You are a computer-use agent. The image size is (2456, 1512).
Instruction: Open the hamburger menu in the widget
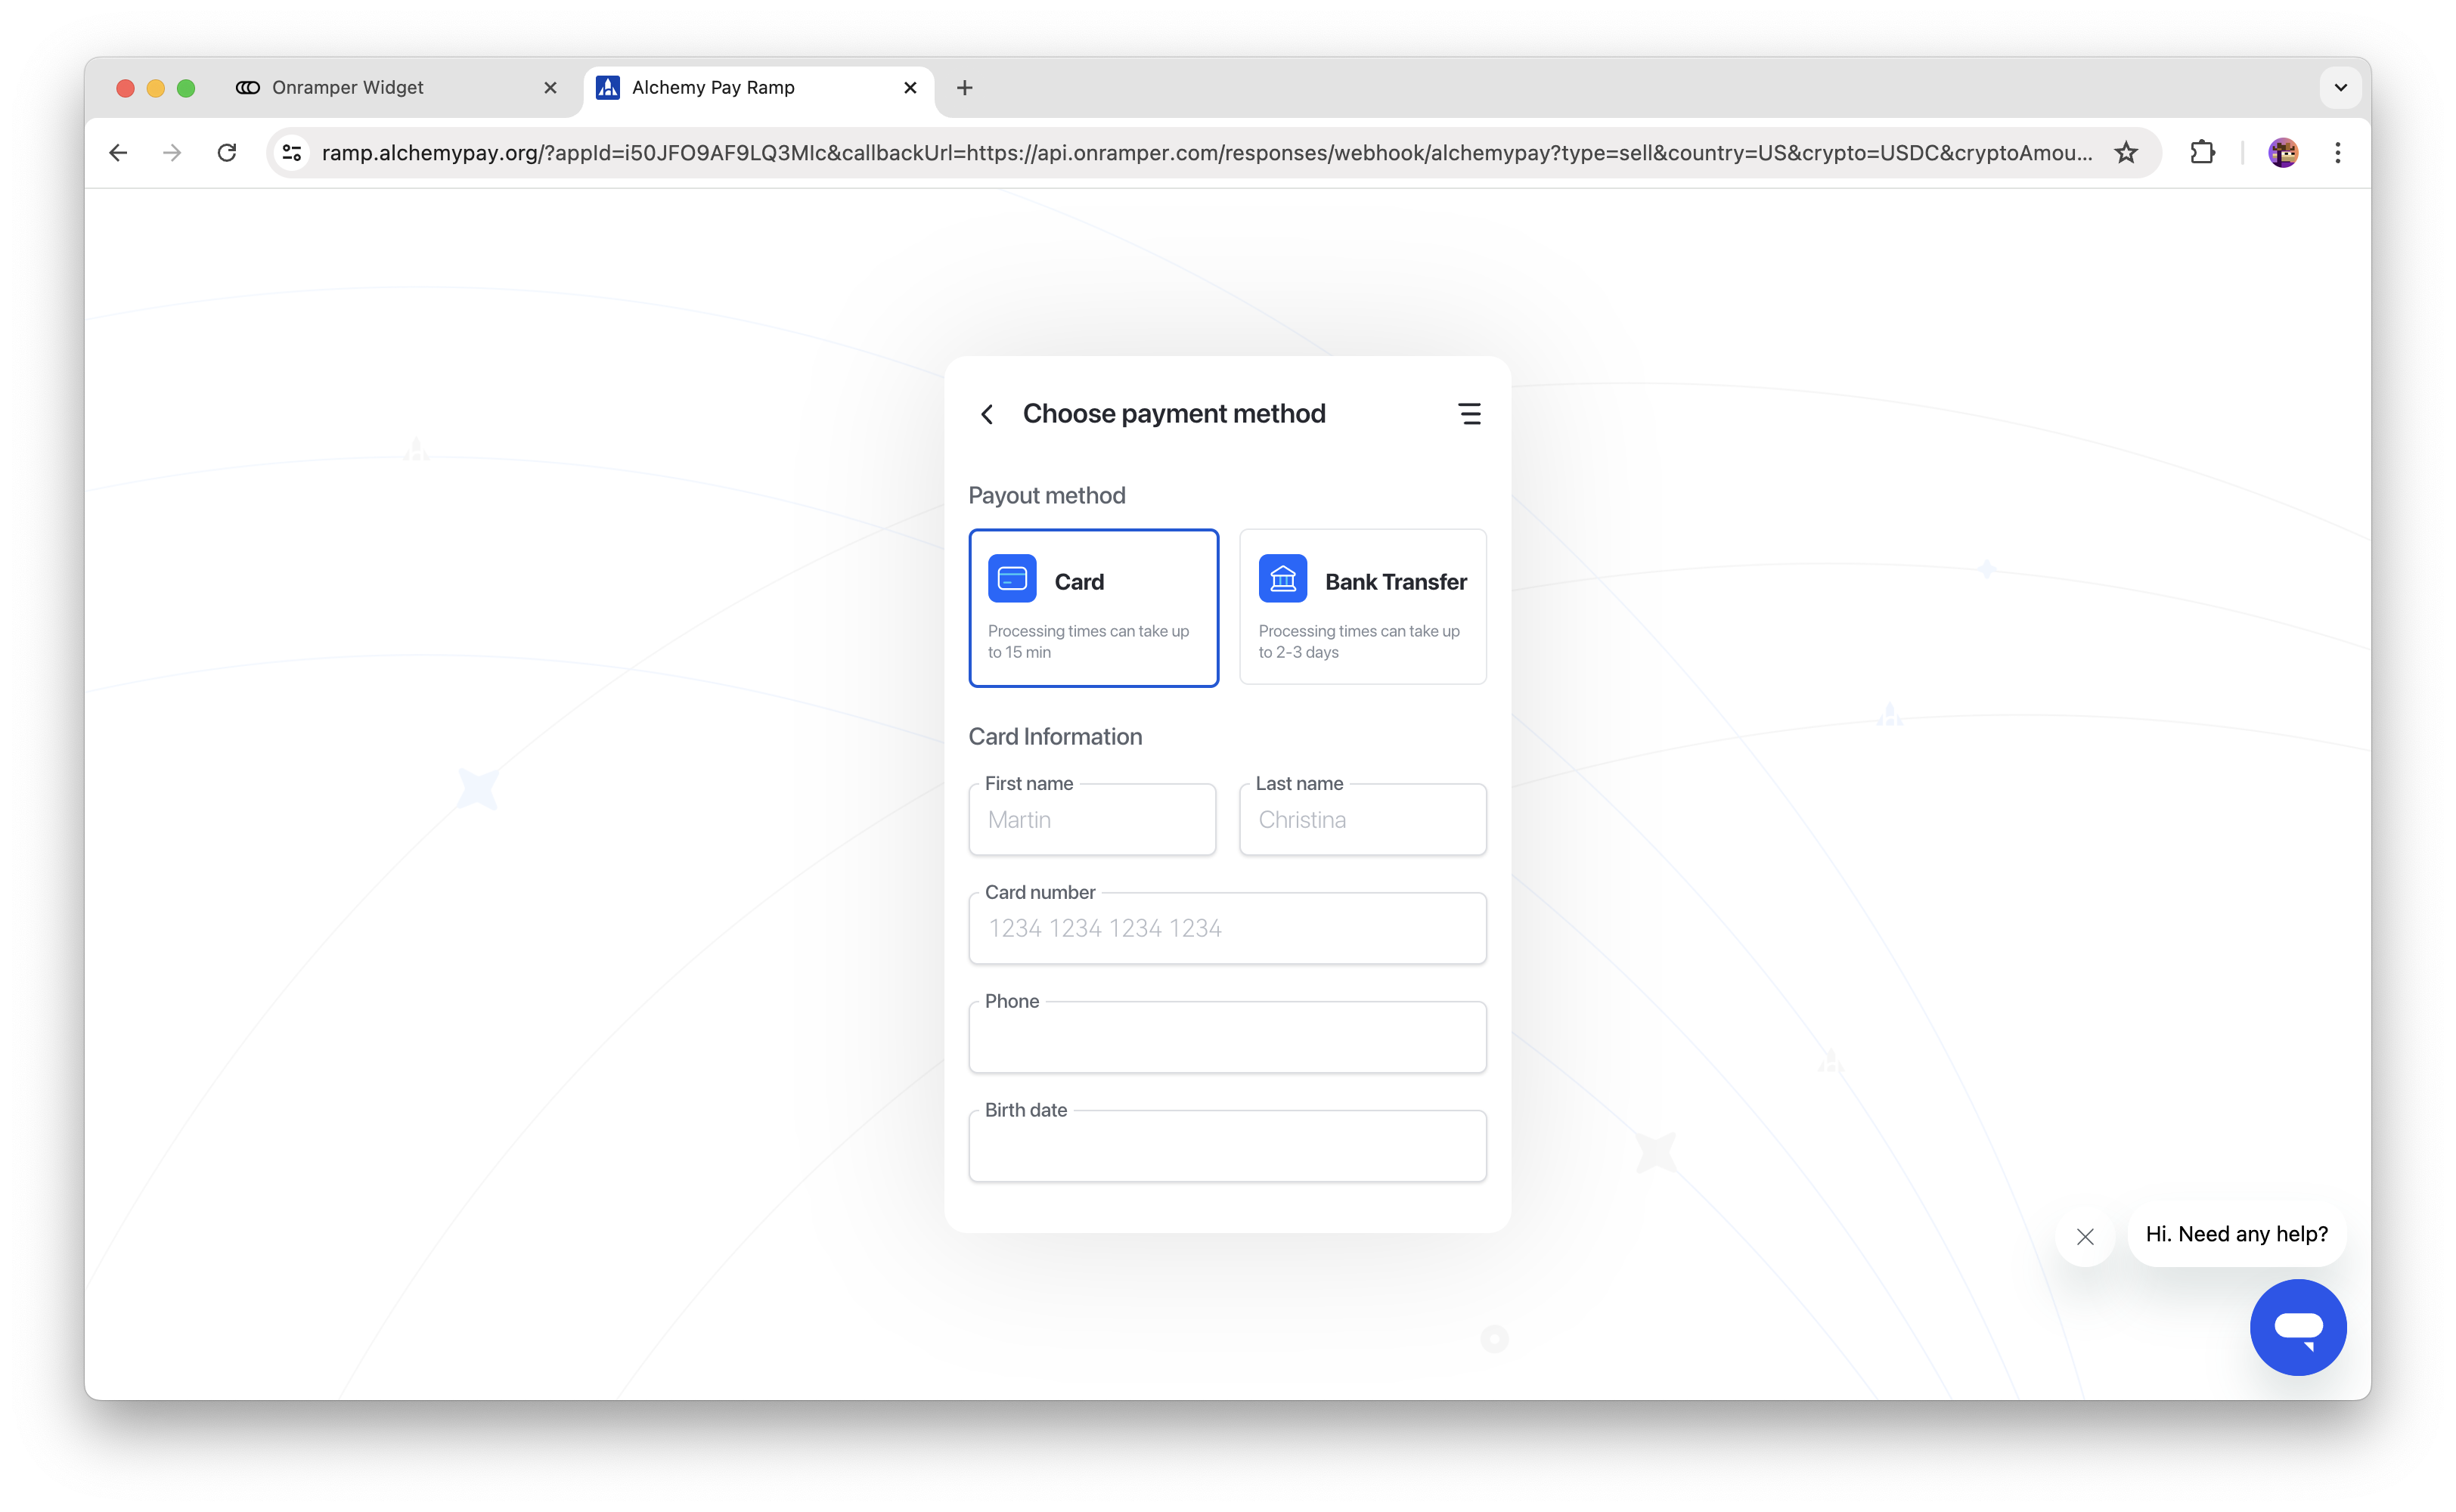[x=1469, y=414]
